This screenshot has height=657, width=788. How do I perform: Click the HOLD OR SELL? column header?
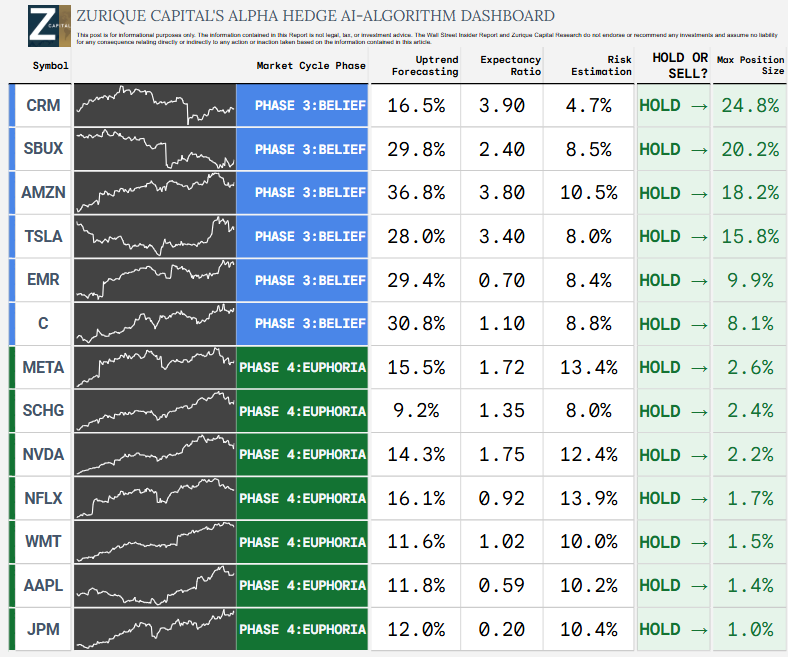[680, 66]
